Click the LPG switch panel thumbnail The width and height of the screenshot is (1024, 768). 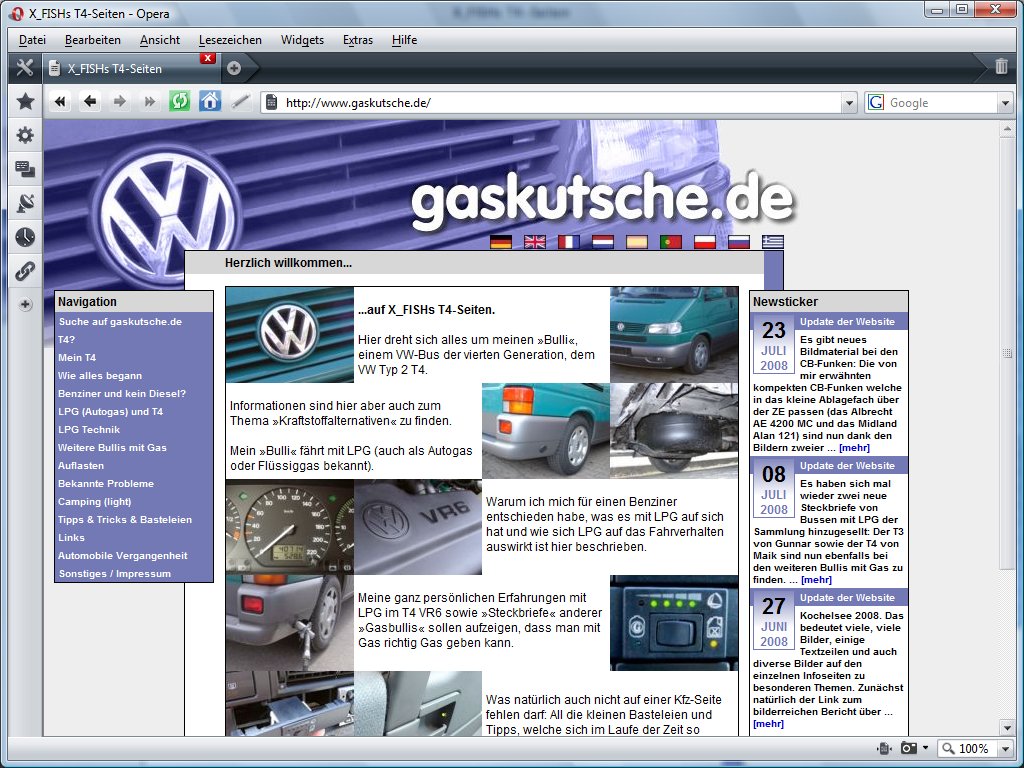[x=674, y=623]
